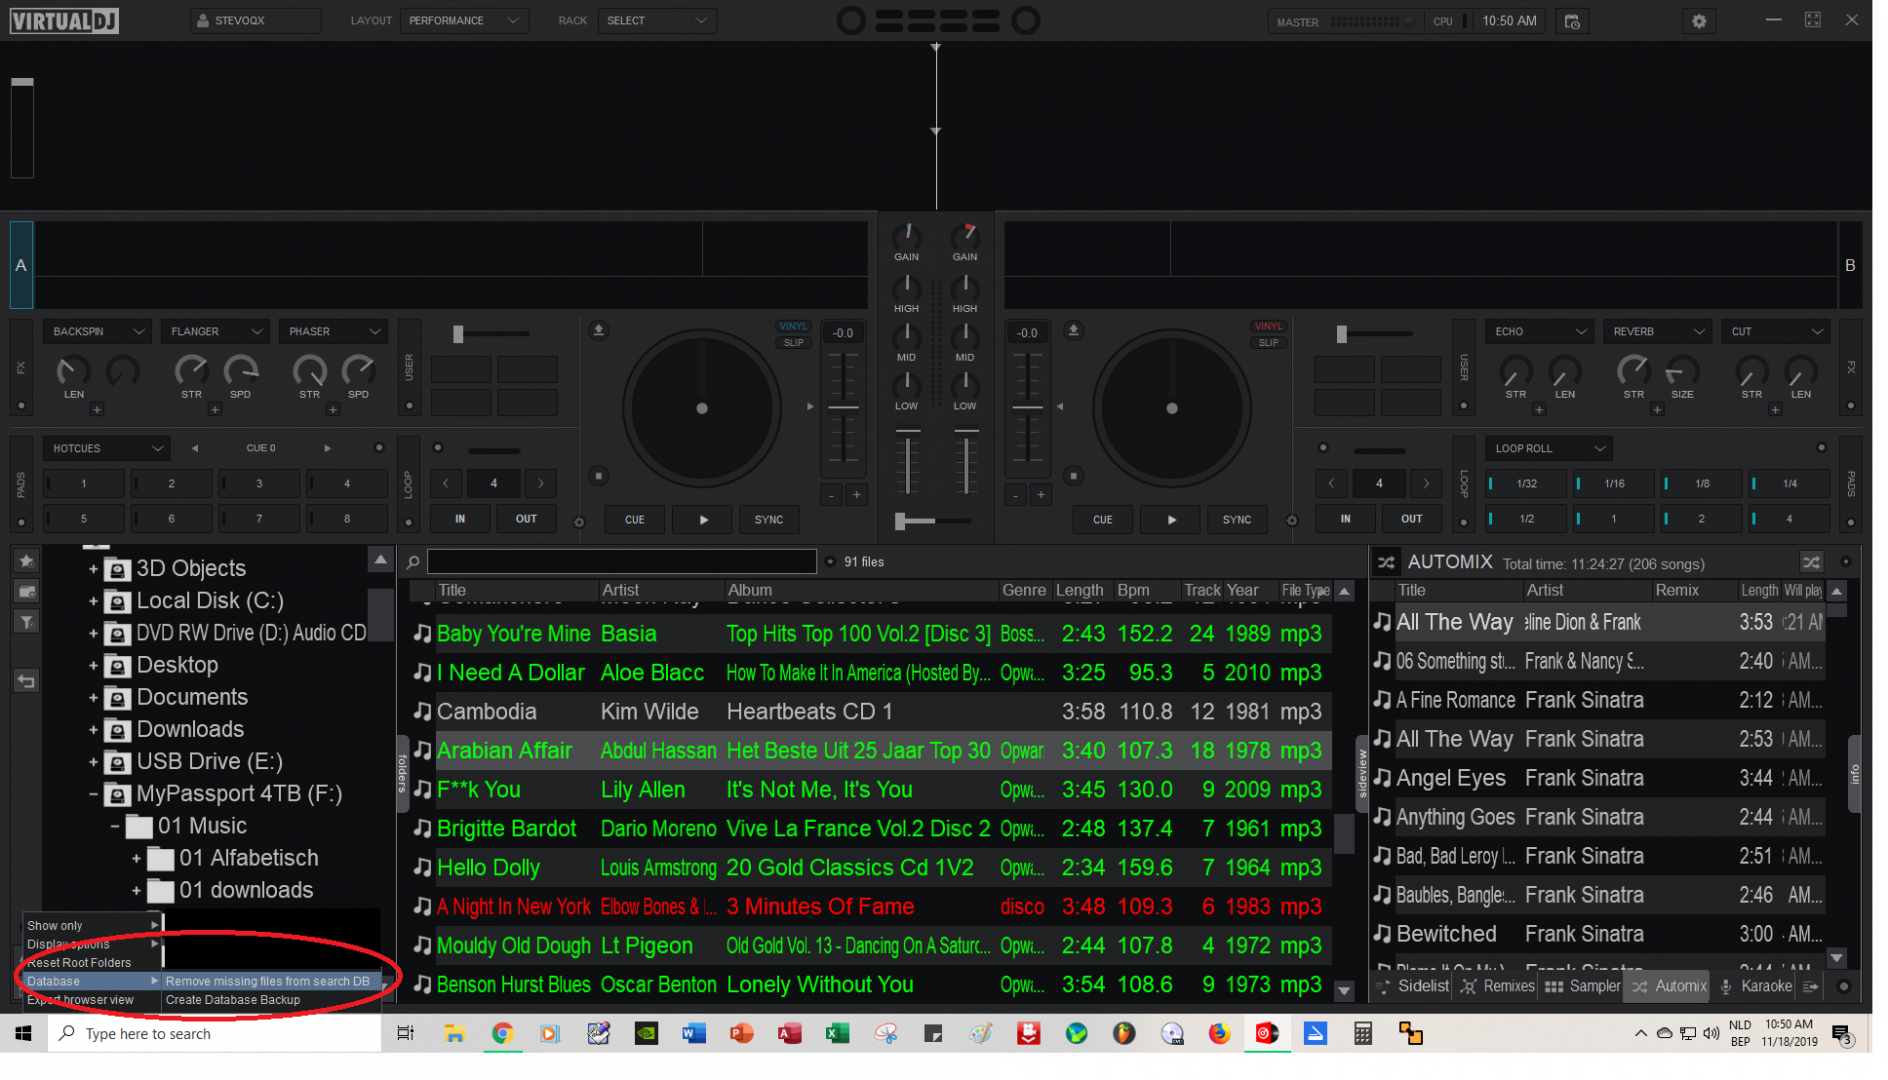Screen dimensions: 1888x1080
Task: Adjust the deck A pitch slider
Action: coord(843,407)
